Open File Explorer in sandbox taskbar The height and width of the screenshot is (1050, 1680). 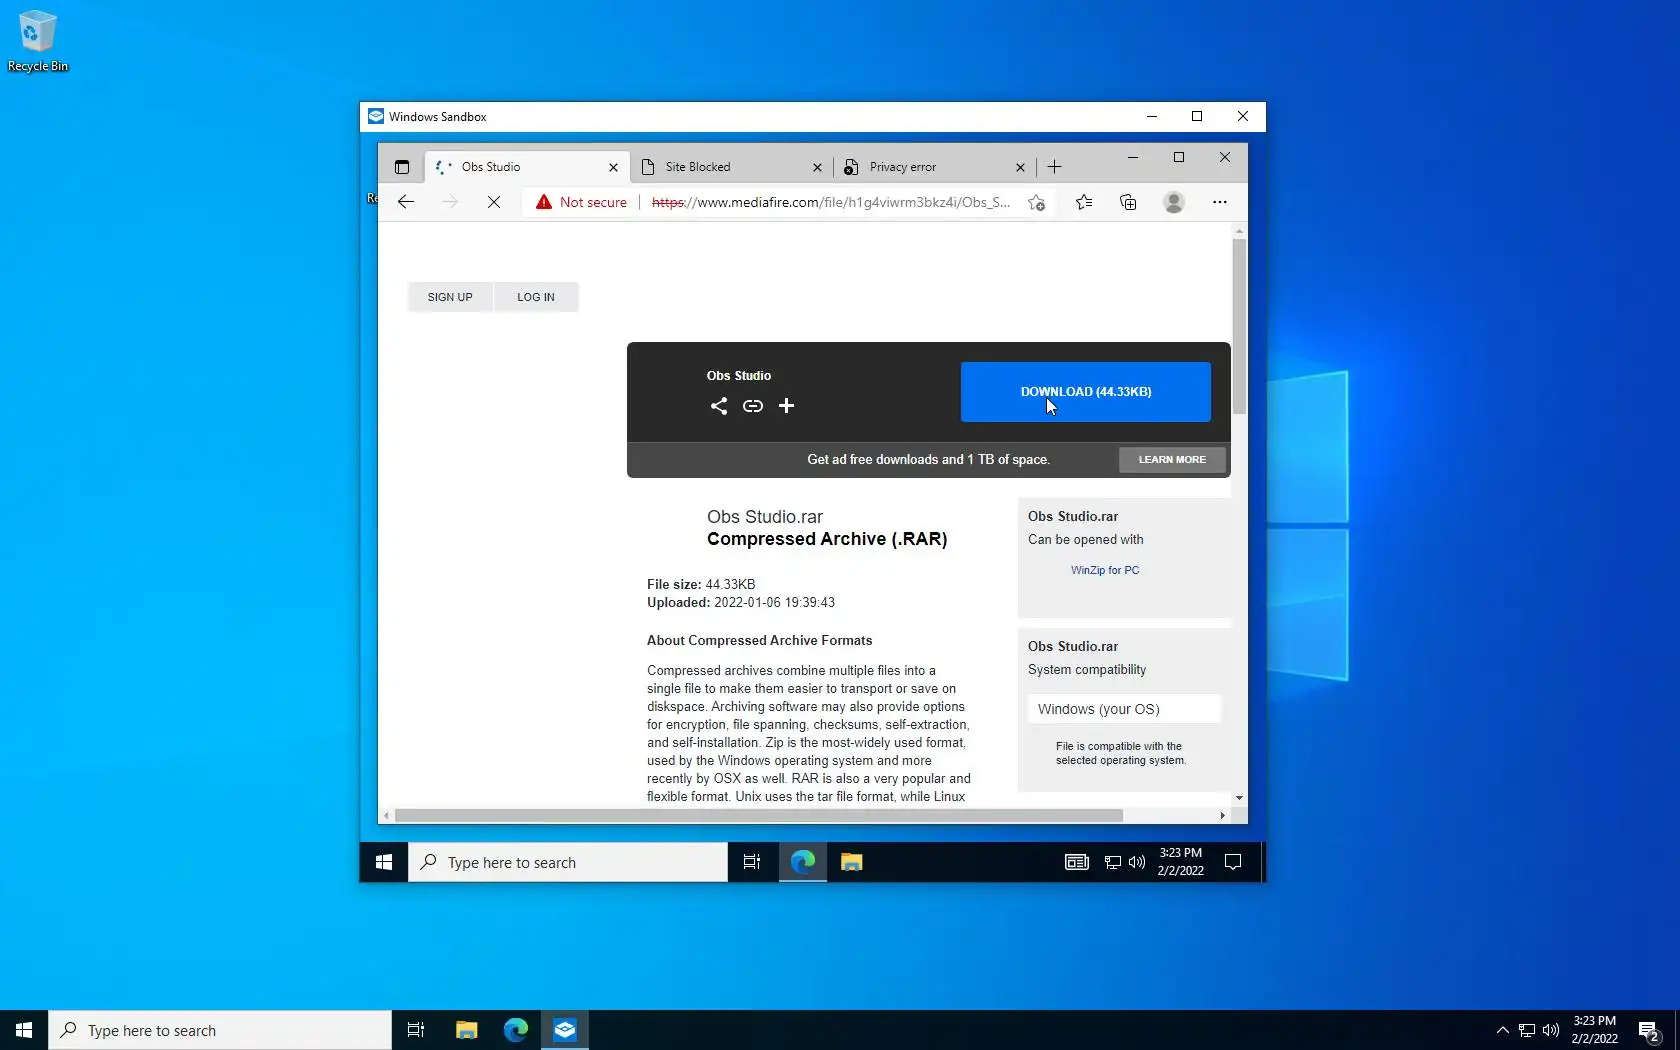pos(852,862)
